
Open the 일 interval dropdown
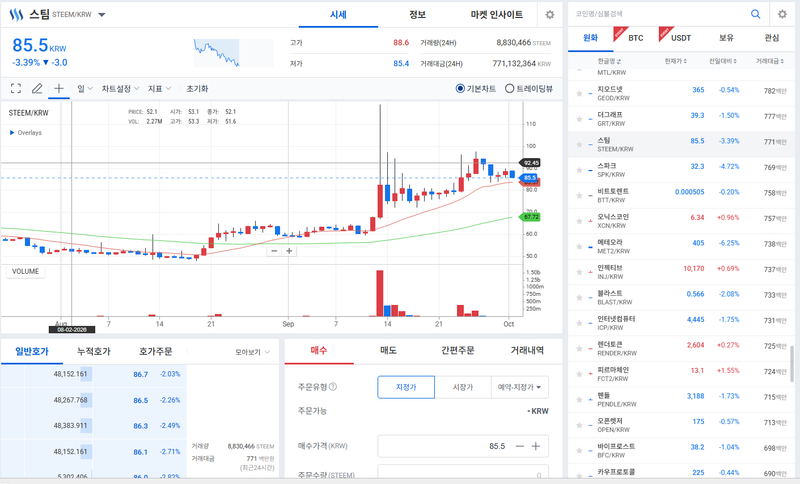tap(85, 89)
